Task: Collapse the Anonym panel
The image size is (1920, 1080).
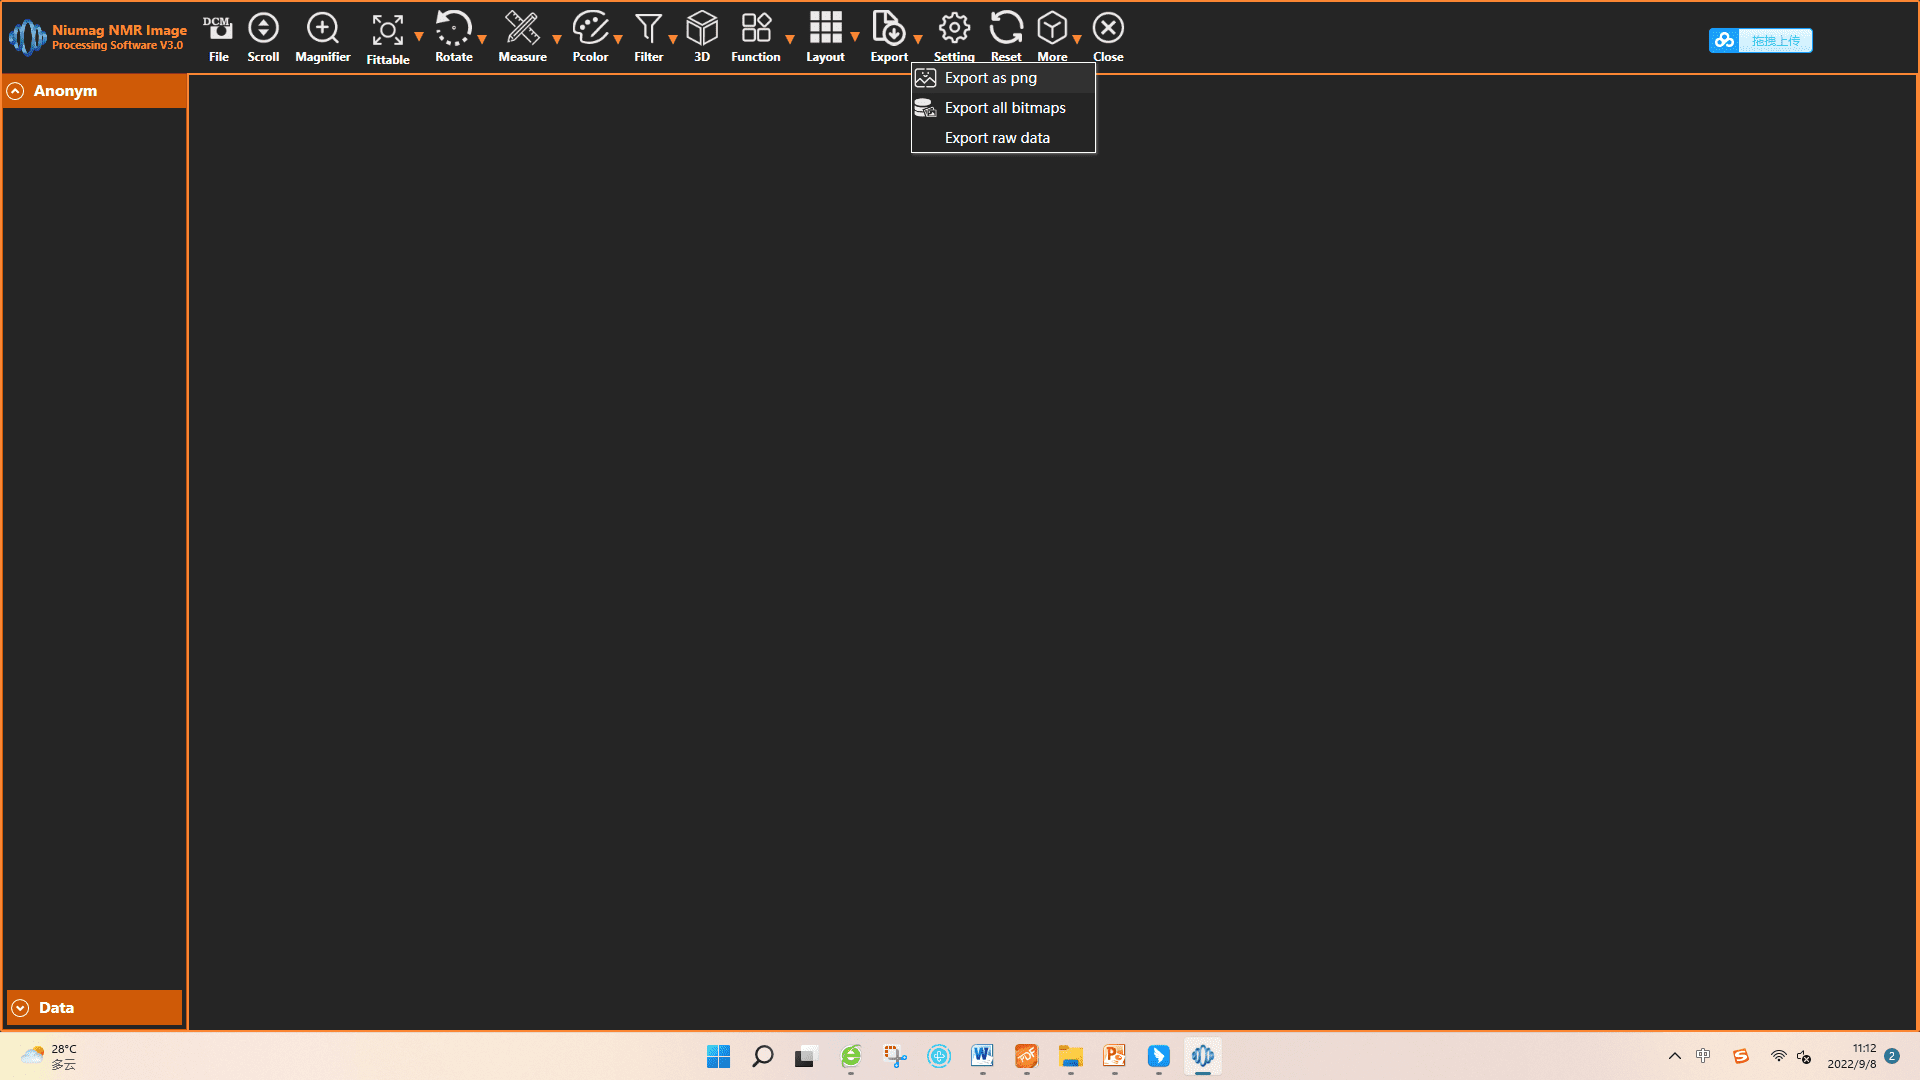Action: click(x=15, y=91)
